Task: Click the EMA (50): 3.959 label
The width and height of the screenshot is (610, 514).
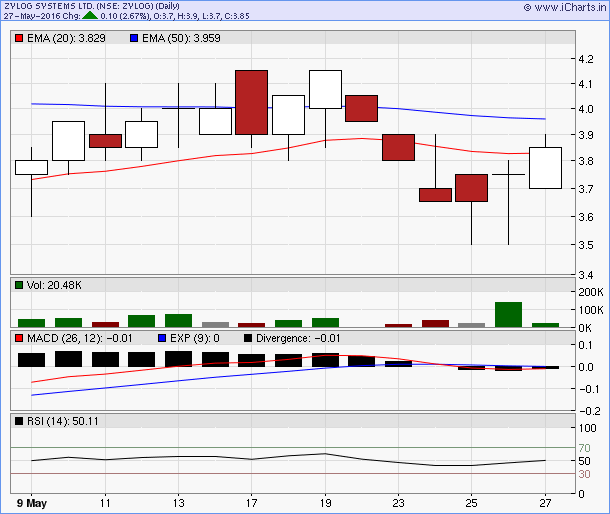Action: coord(181,38)
